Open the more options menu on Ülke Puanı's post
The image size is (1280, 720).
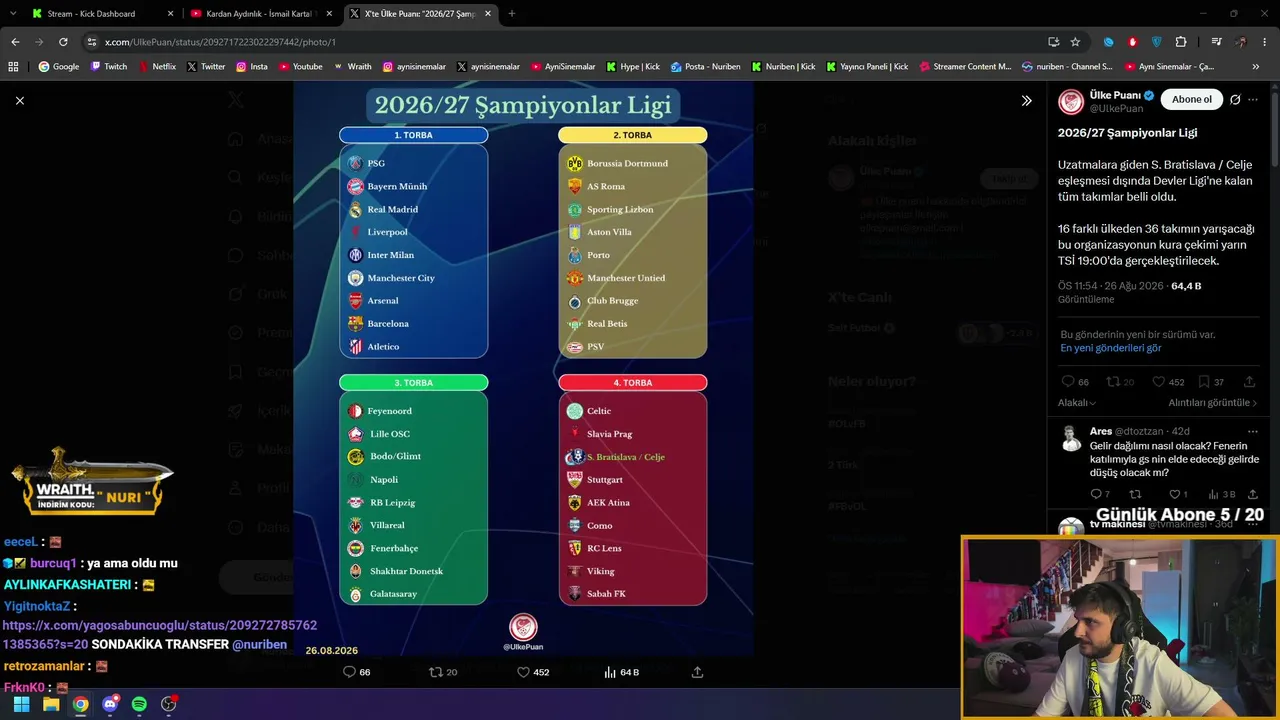1253,99
